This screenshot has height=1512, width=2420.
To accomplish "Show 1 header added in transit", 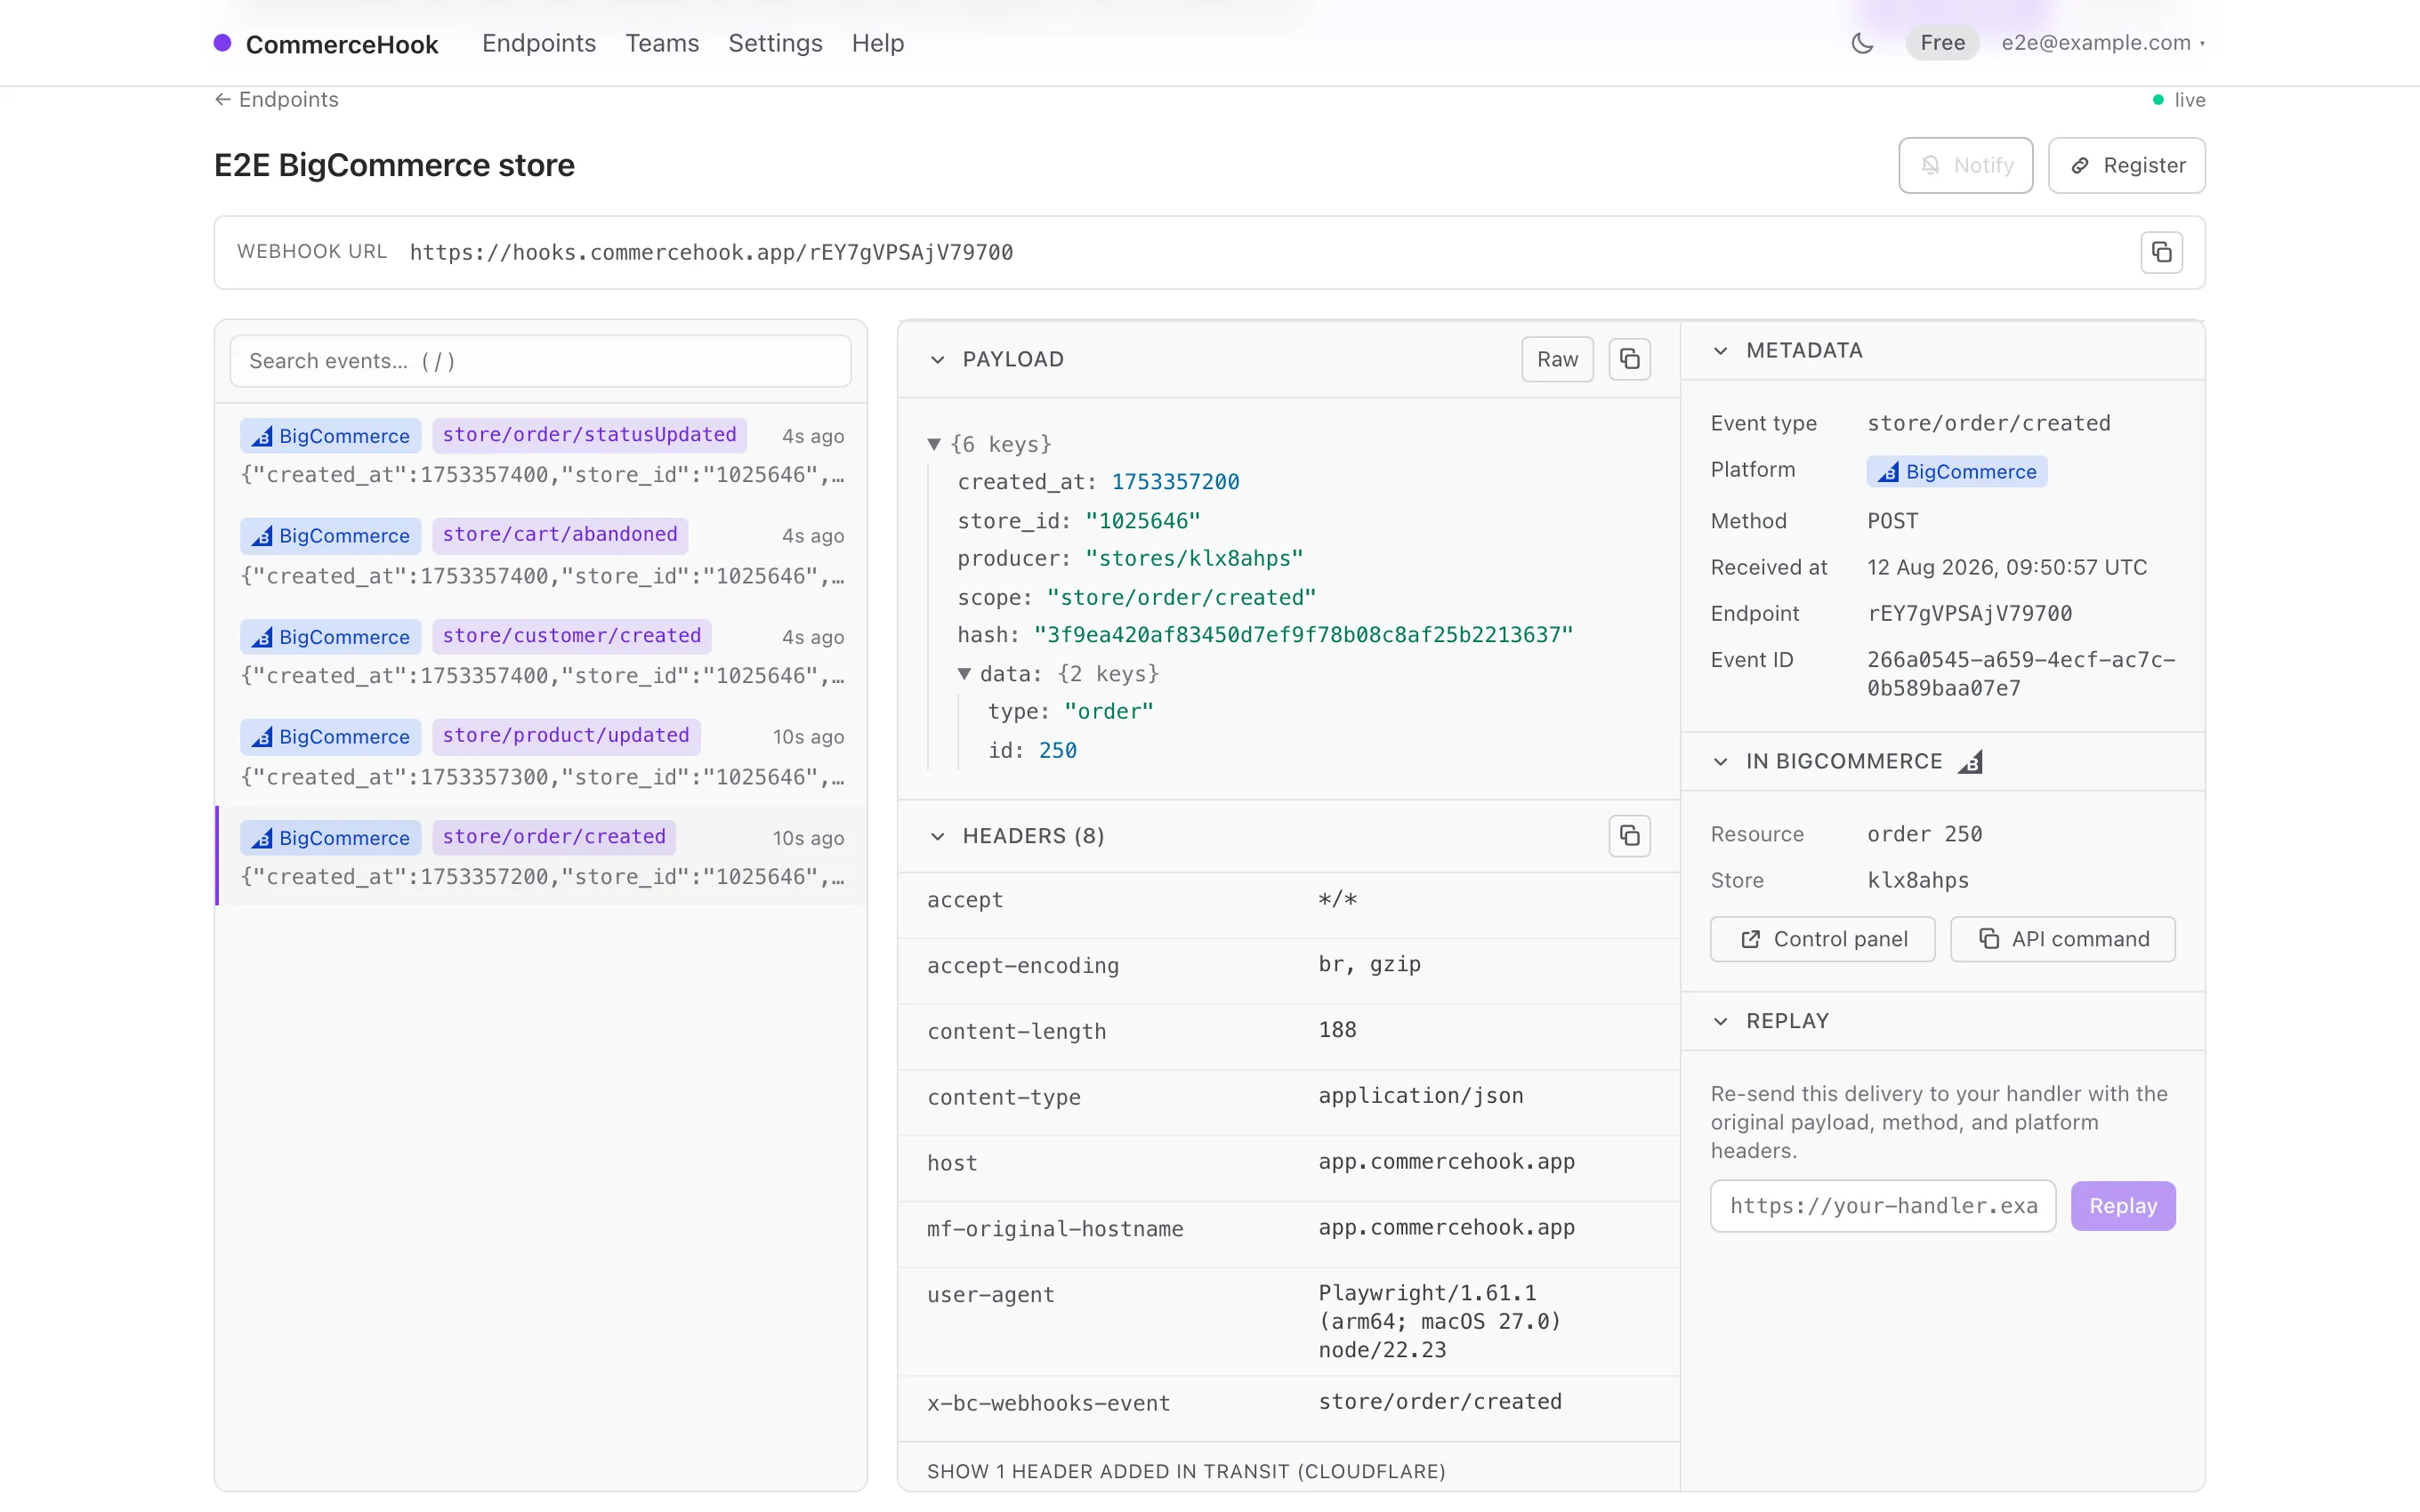I will pos(1186,1471).
